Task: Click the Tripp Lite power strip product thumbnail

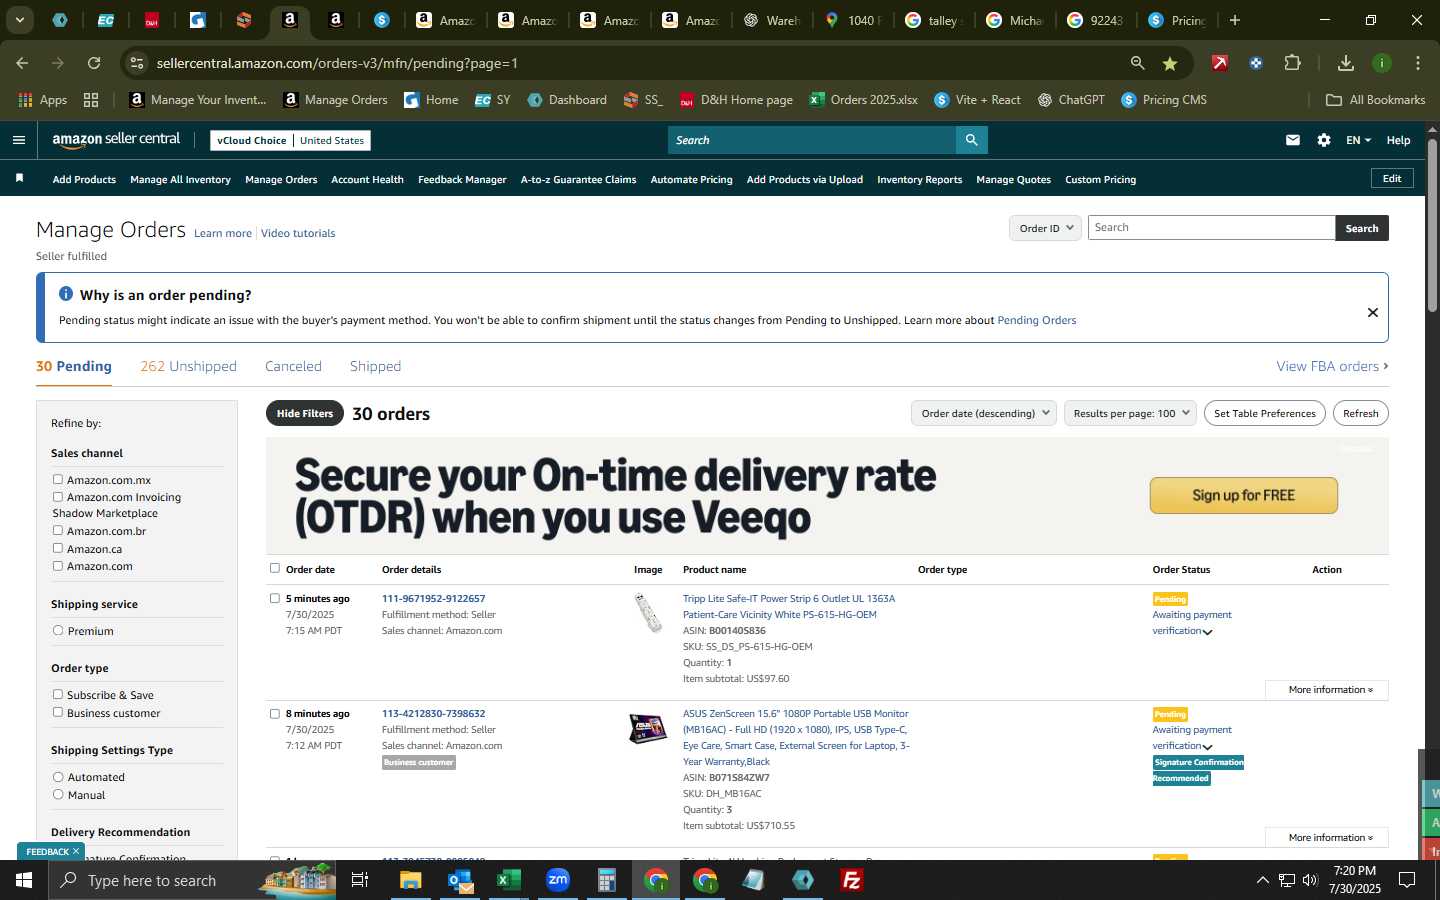Action: 648,612
